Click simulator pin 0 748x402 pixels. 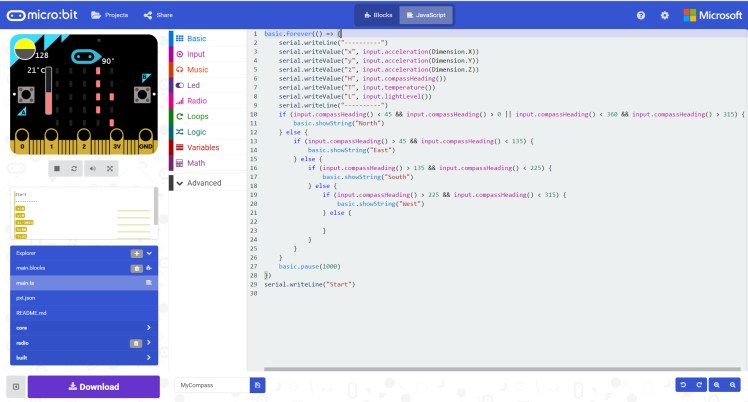click(x=22, y=142)
